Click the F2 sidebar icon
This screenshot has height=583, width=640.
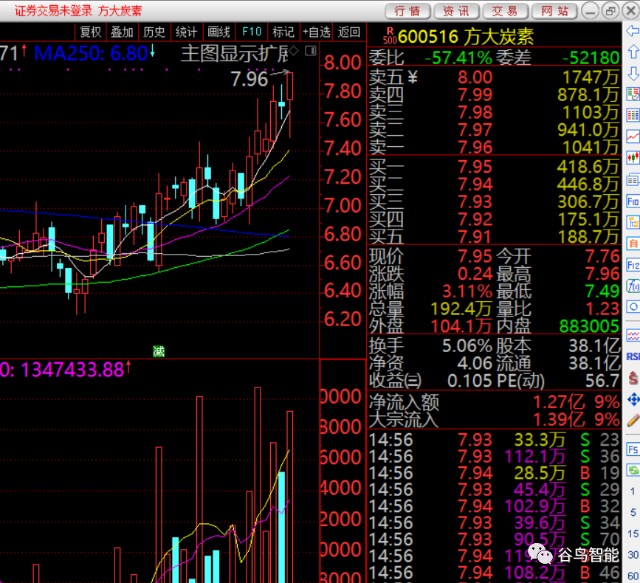(633, 265)
